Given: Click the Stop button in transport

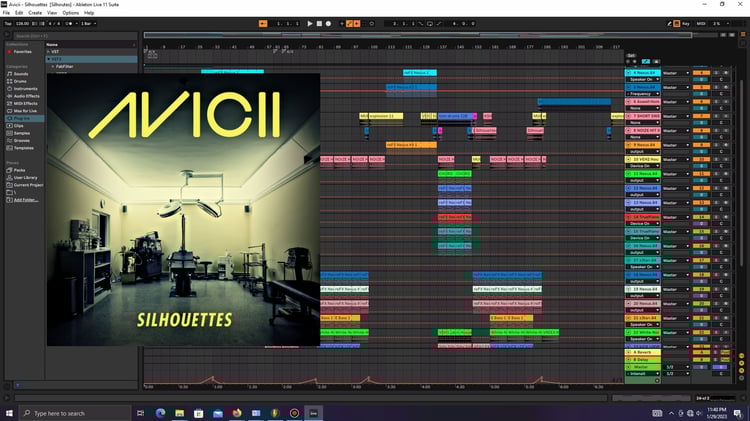Looking at the screenshot, I should (319, 23).
